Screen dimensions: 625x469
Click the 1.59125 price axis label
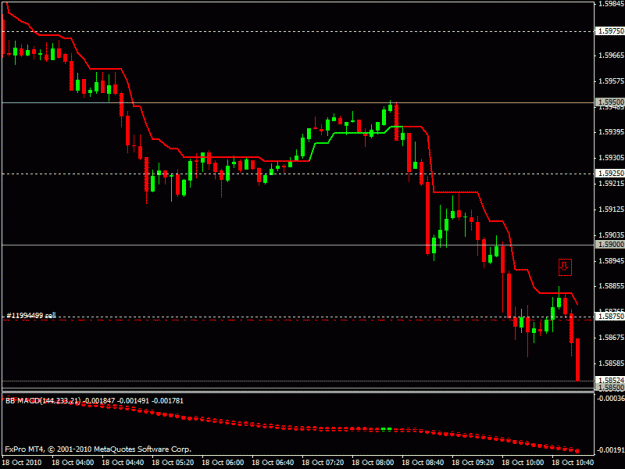click(611, 209)
